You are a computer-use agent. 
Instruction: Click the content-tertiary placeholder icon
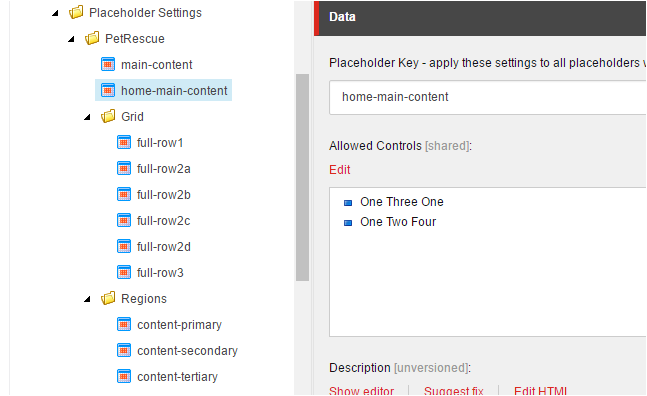[124, 376]
